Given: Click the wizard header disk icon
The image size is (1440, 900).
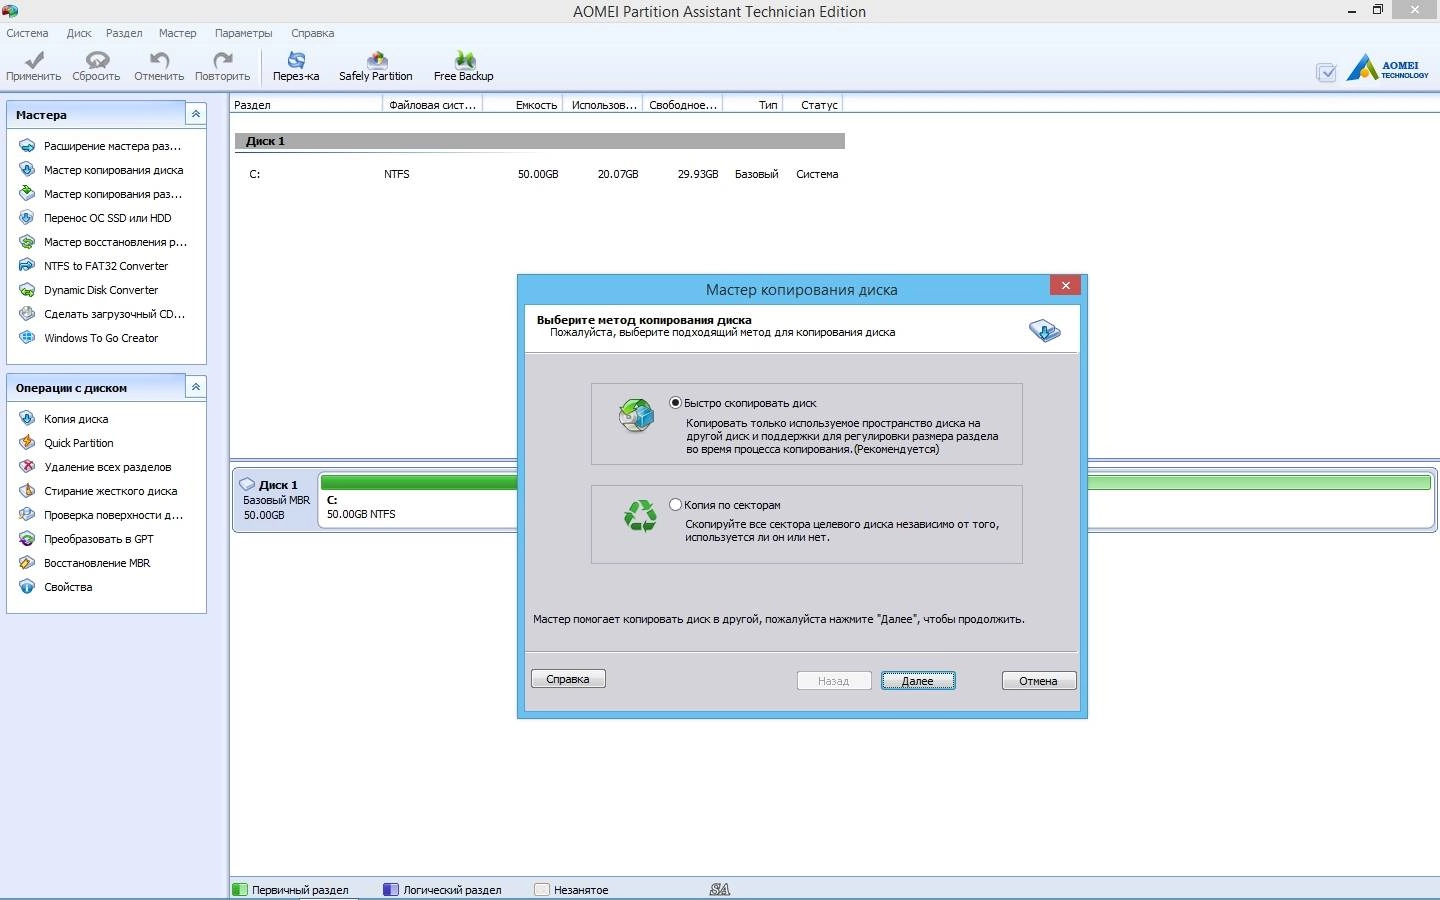Looking at the screenshot, I should pyautogui.click(x=1045, y=330).
